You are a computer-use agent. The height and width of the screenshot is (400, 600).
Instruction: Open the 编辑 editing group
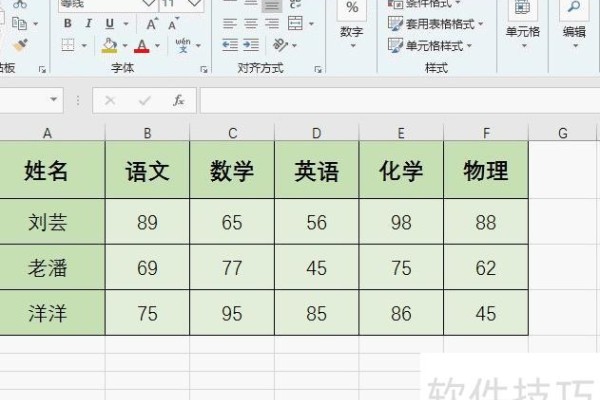[x=574, y=25]
